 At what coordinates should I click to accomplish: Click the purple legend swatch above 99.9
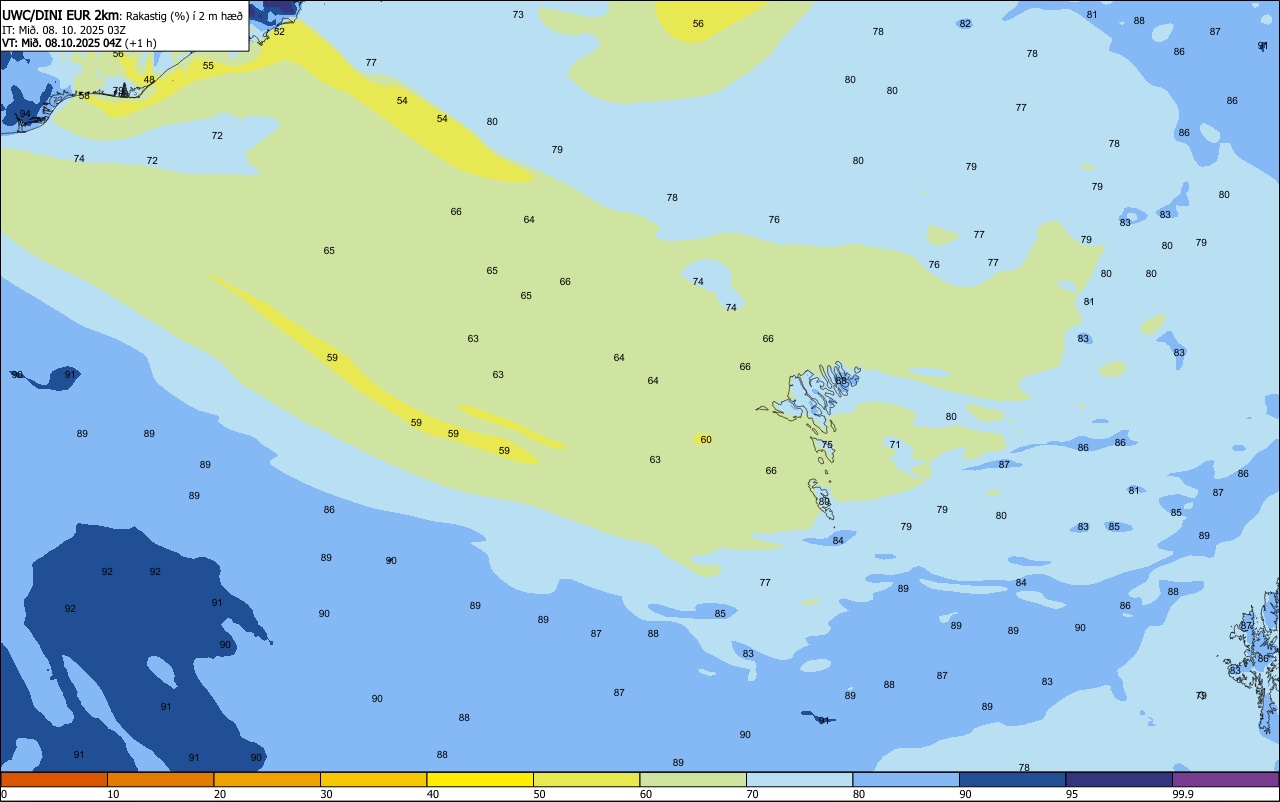click(x=1225, y=779)
